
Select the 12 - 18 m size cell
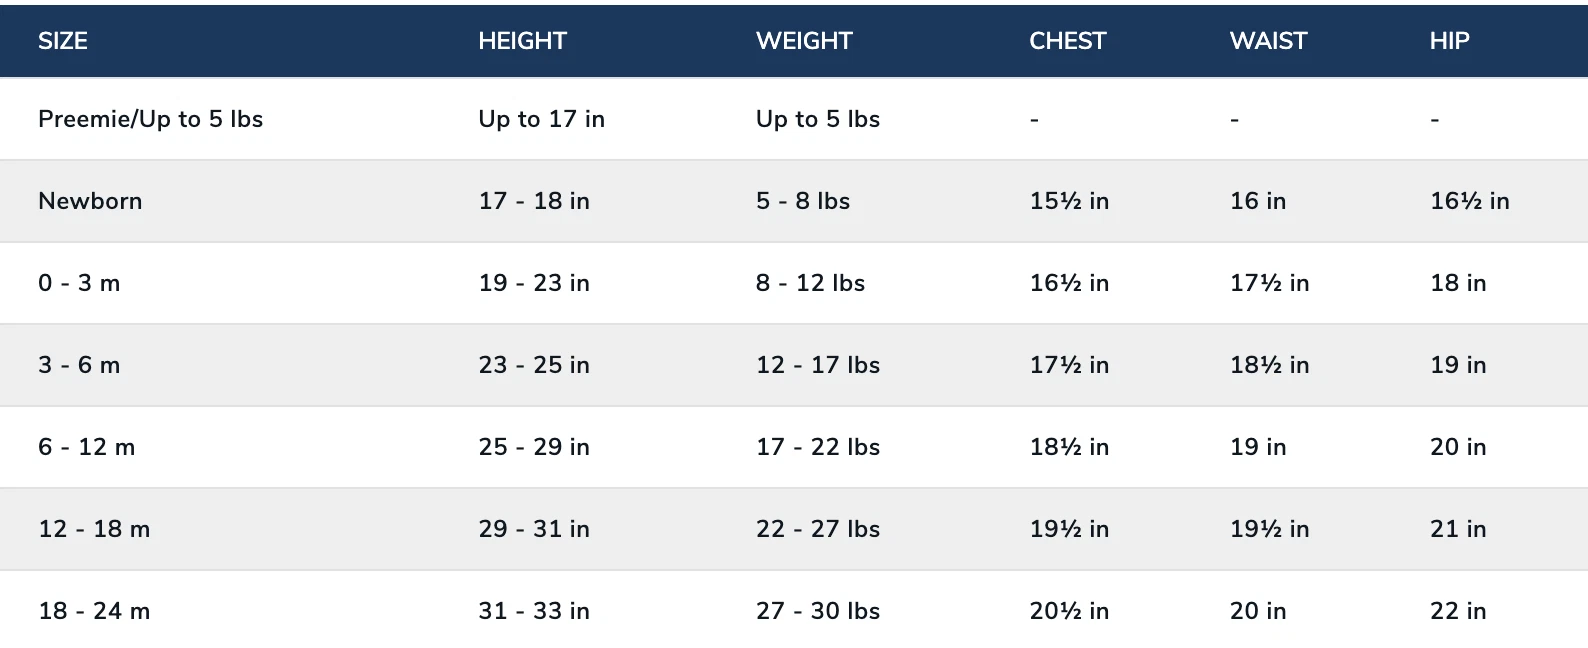[x=94, y=529]
